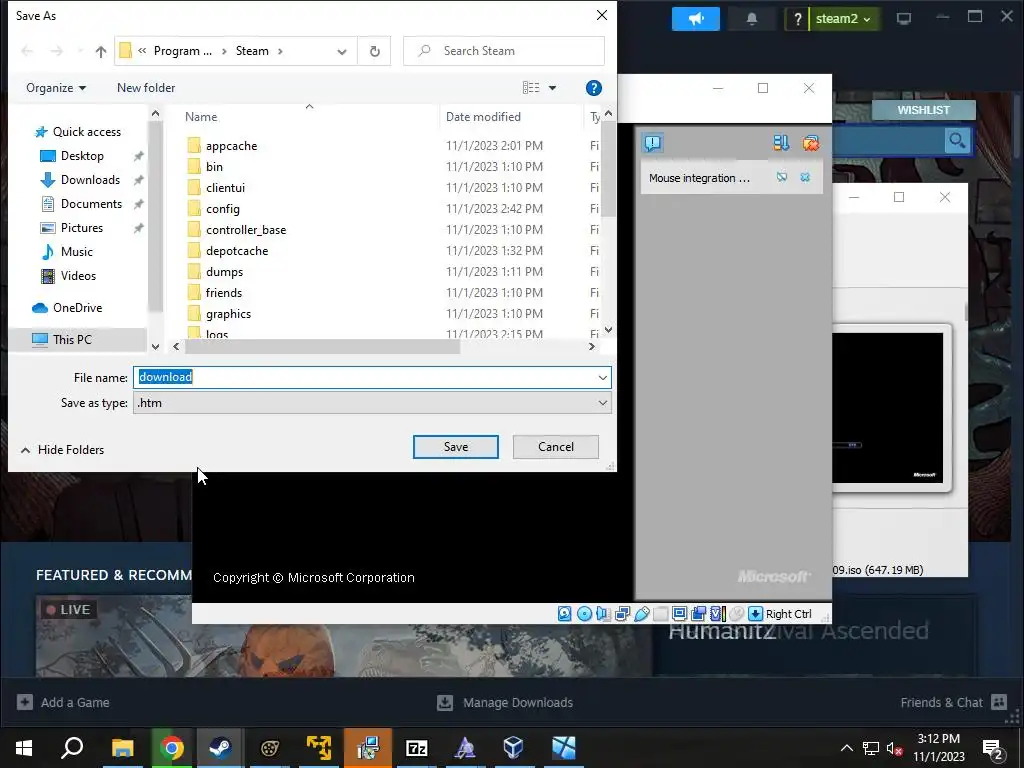The image size is (1024, 768).
Task: Select the appcache folder
Action: coord(231,146)
